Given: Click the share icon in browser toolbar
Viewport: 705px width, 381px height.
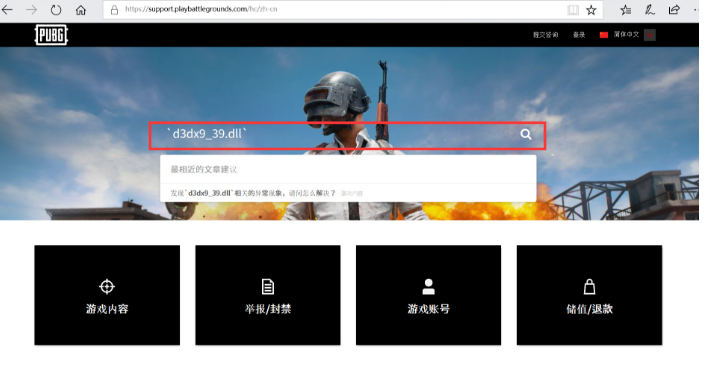Looking at the screenshot, I should (674, 9).
